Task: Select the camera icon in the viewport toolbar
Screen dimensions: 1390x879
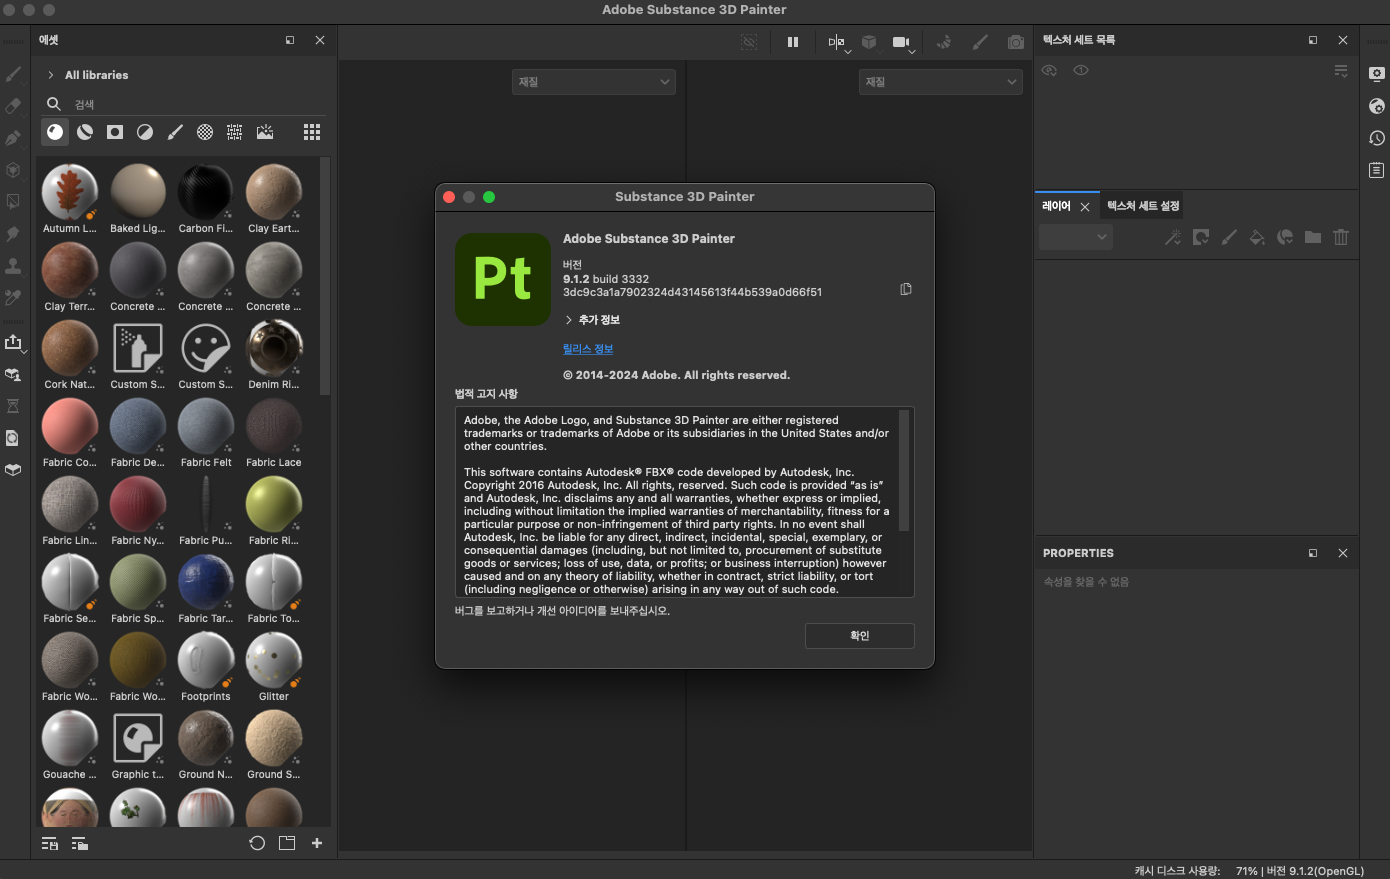Action: (901, 42)
